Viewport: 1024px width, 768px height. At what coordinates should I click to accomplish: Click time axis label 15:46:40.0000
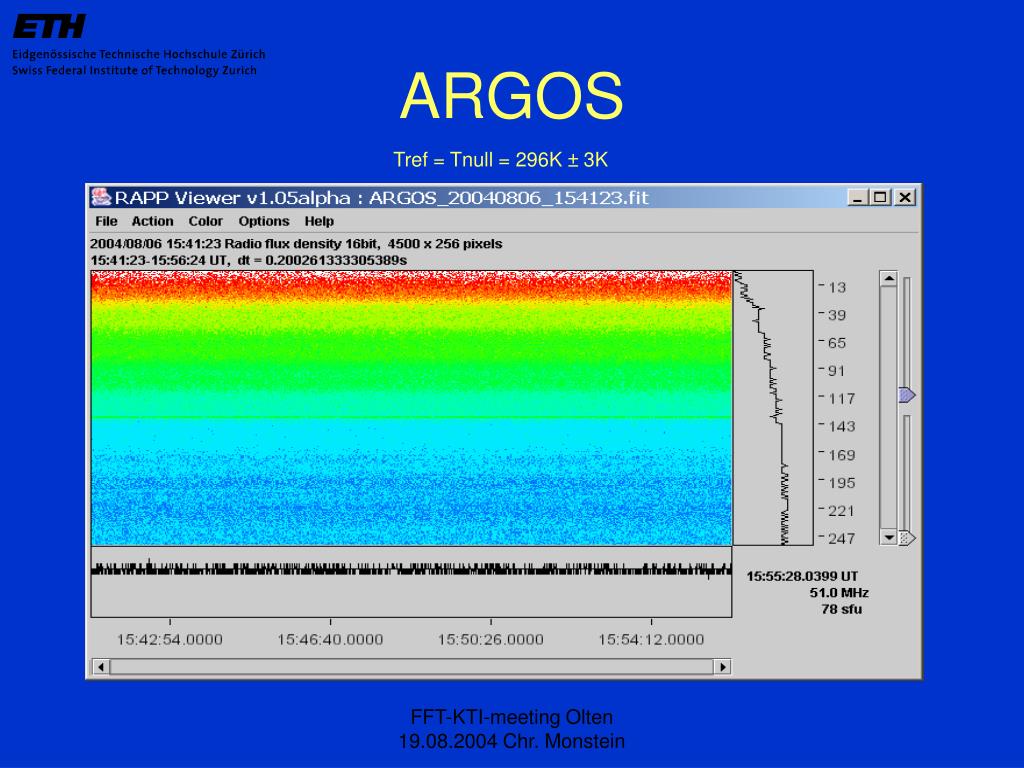330,640
